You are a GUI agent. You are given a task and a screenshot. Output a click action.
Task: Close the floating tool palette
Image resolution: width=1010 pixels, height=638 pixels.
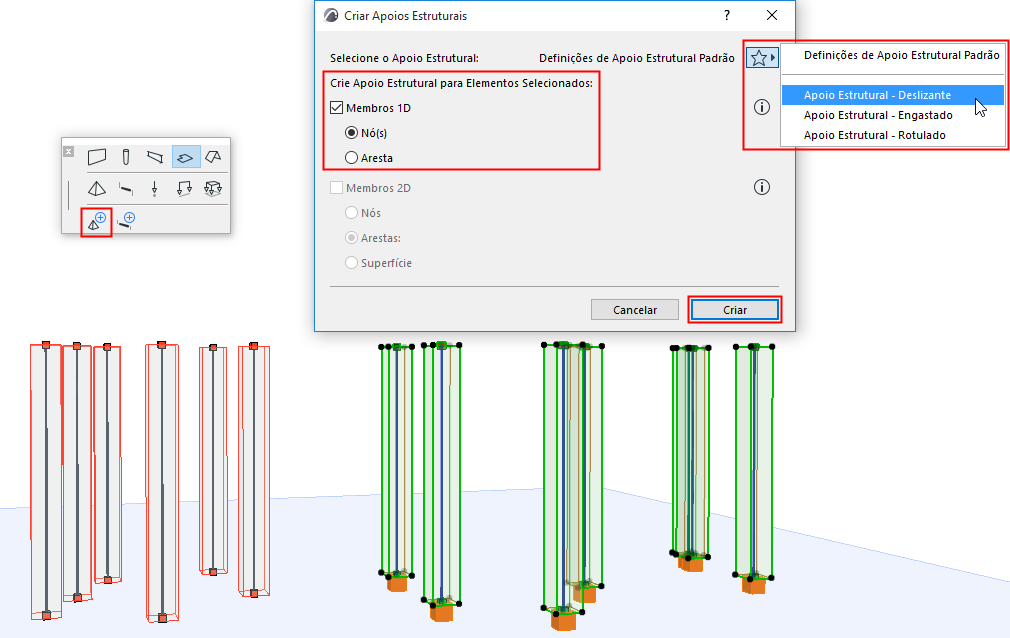(x=69, y=151)
